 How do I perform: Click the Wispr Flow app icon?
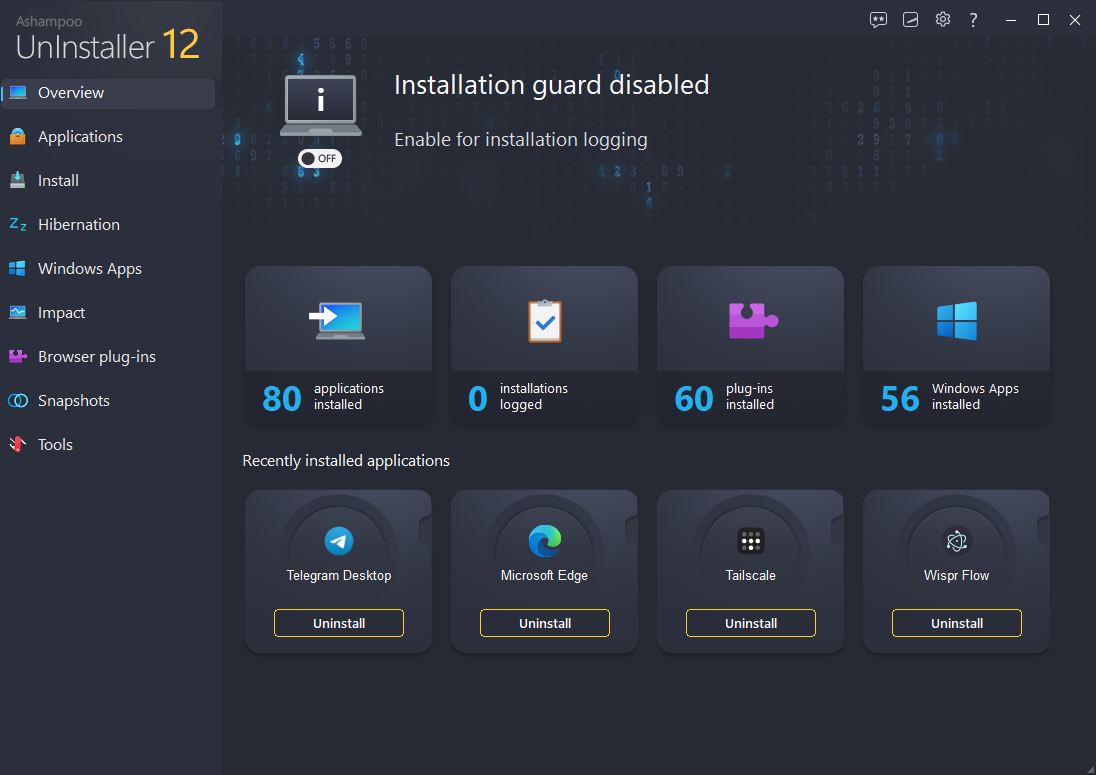[957, 541]
